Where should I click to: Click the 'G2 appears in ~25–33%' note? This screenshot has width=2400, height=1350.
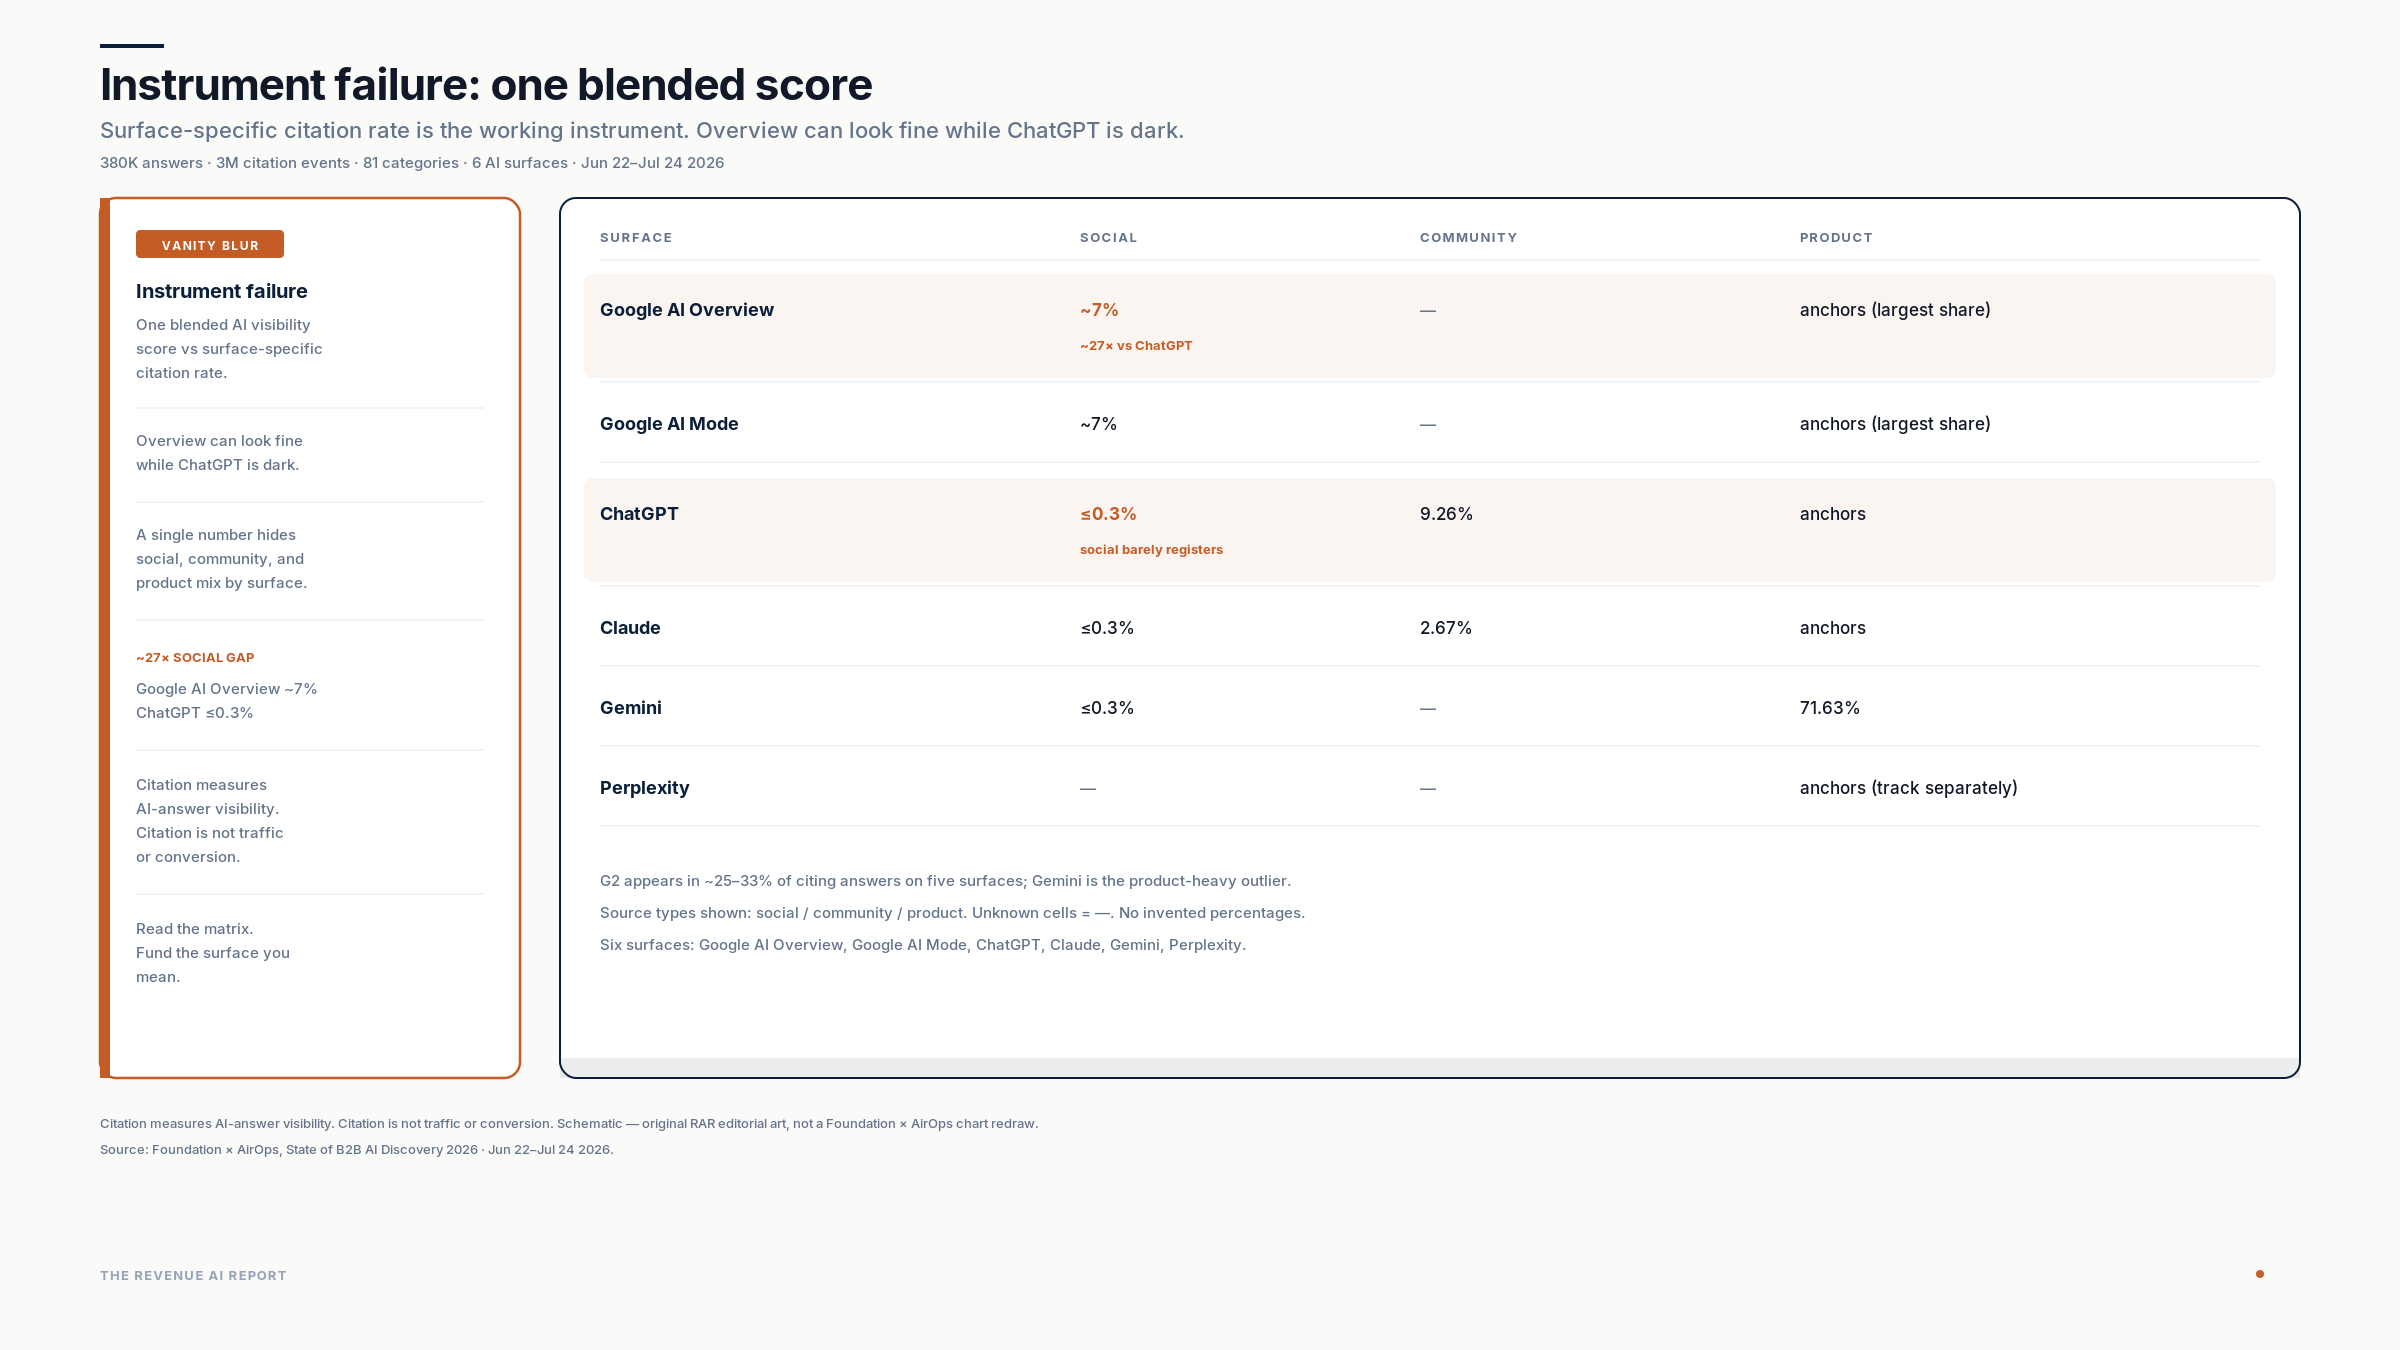pyautogui.click(x=945, y=881)
